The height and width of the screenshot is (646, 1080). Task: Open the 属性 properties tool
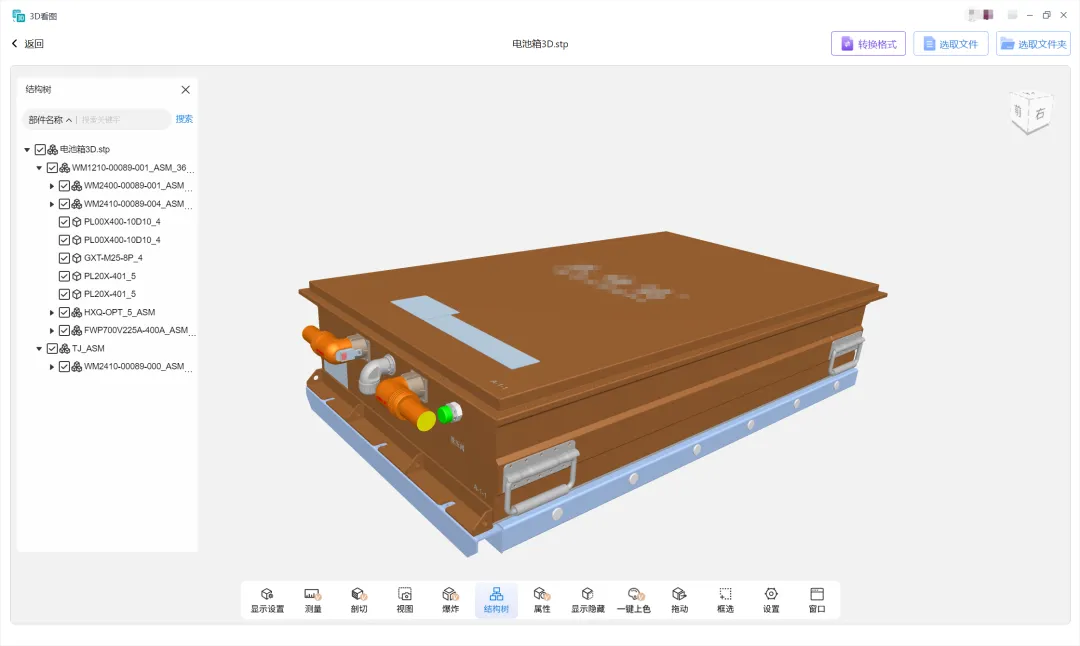click(x=542, y=600)
